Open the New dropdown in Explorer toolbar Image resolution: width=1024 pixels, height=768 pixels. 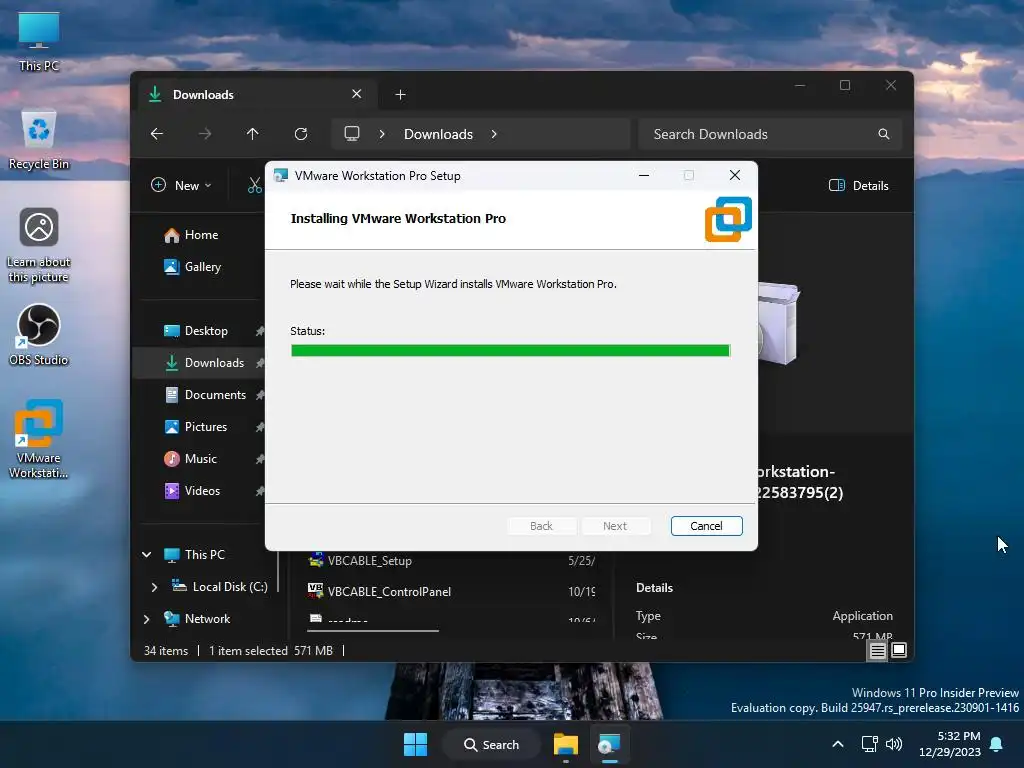pos(182,185)
